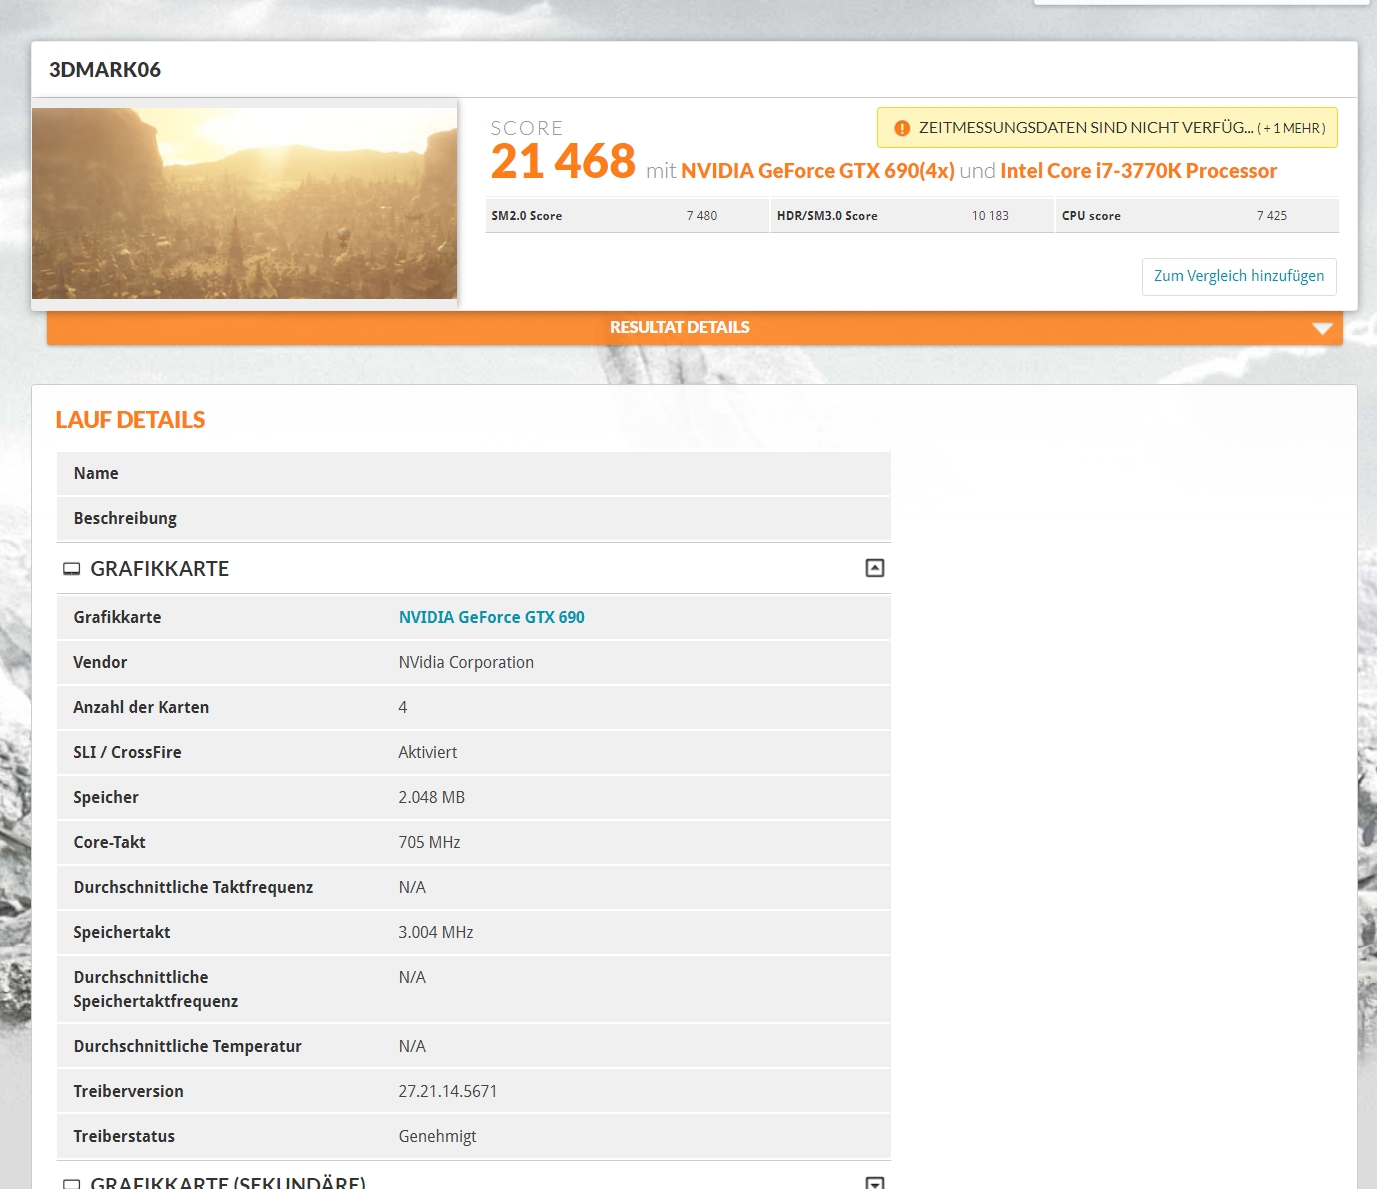Click Treiberversion value 27.21.14.5671
This screenshot has width=1377, height=1189.
tap(448, 1091)
